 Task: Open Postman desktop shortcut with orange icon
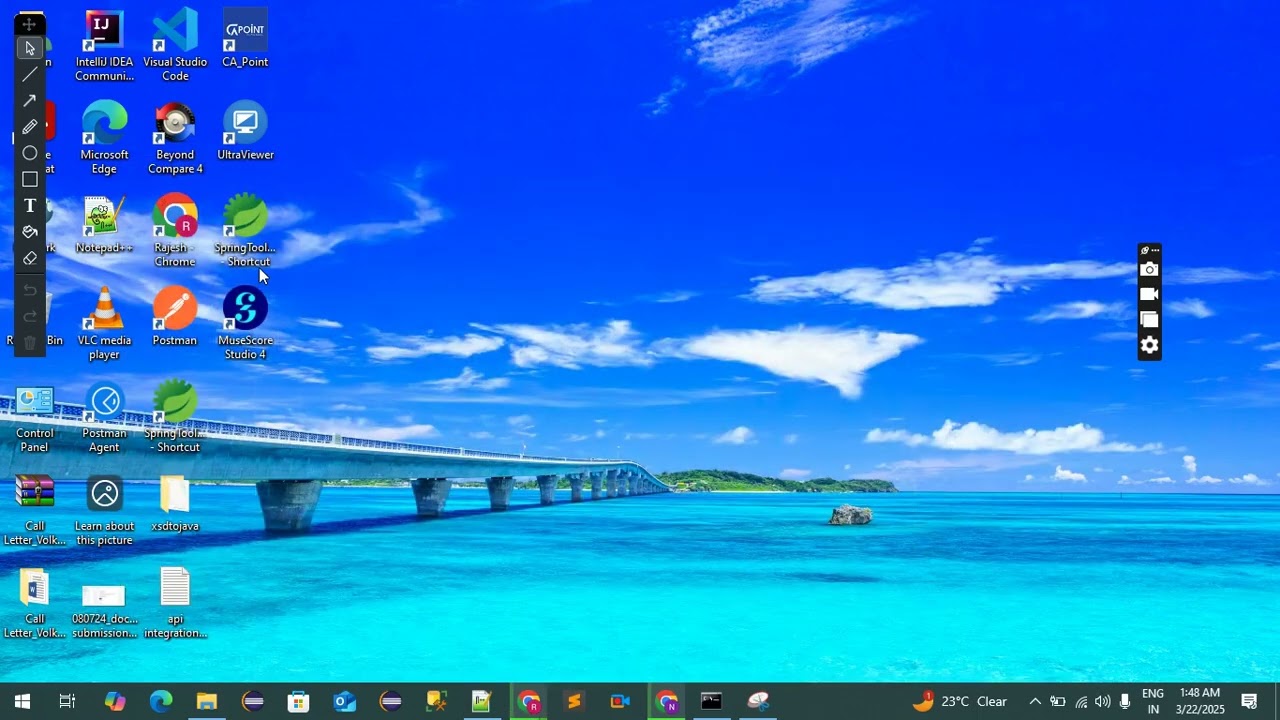click(x=175, y=317)
